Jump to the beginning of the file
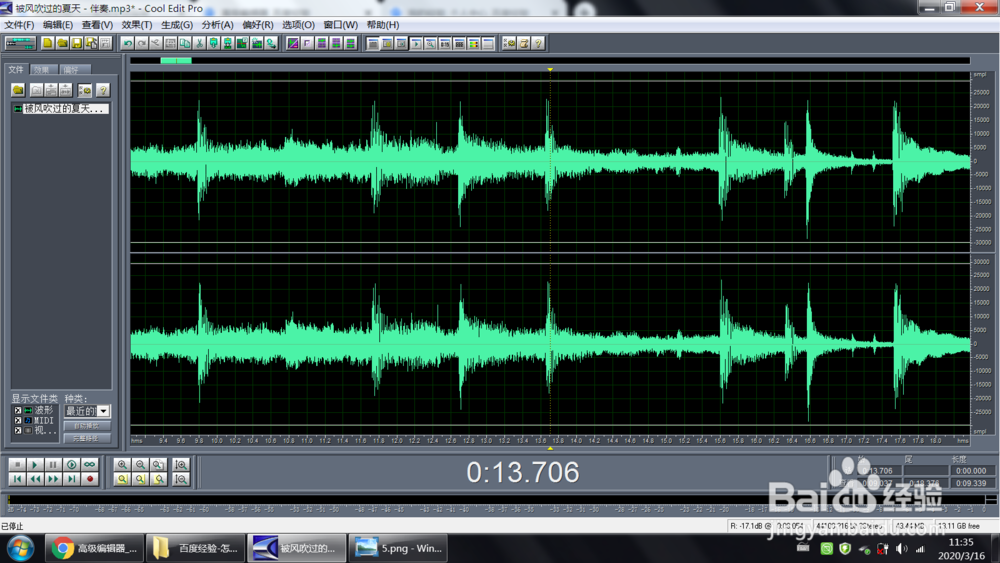Viewport: 1000px width, 563px height. 17,479
